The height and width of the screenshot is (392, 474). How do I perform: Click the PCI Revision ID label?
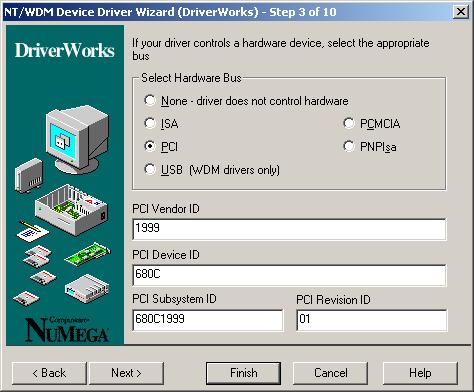click(333, 300)
